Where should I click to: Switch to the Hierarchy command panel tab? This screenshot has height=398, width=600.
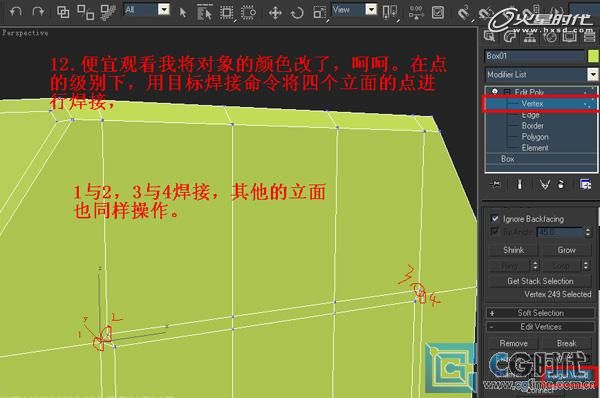click(x=530, y=36)
